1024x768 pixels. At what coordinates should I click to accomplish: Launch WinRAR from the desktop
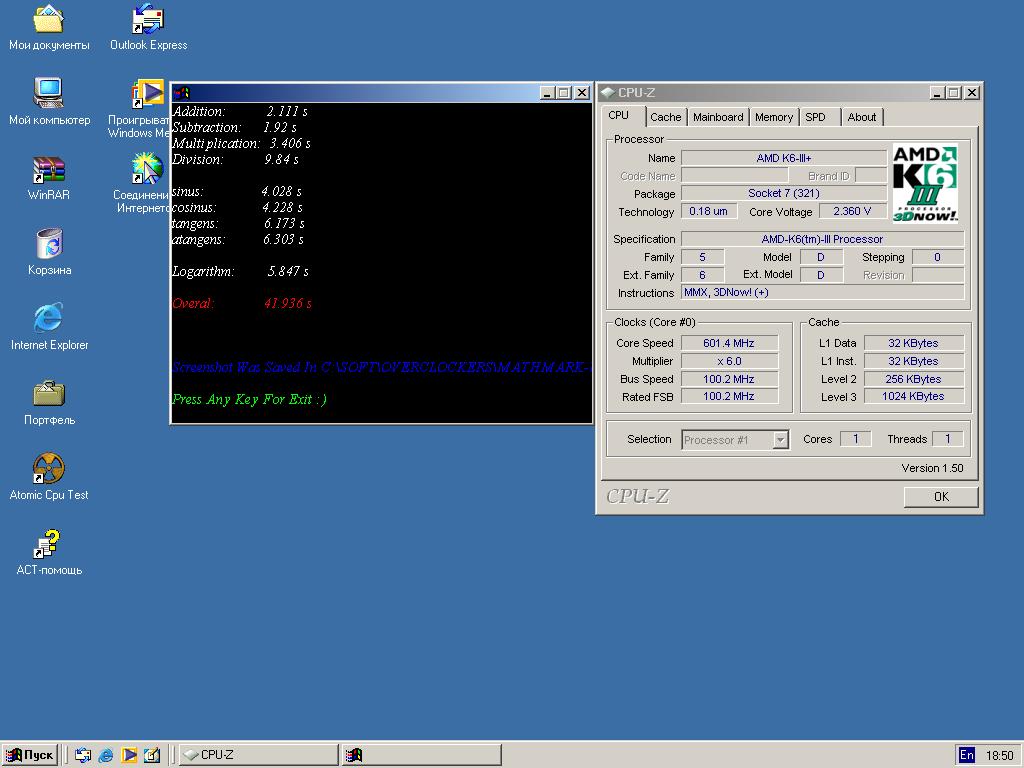pyautogui.click(x=49, y=178)
